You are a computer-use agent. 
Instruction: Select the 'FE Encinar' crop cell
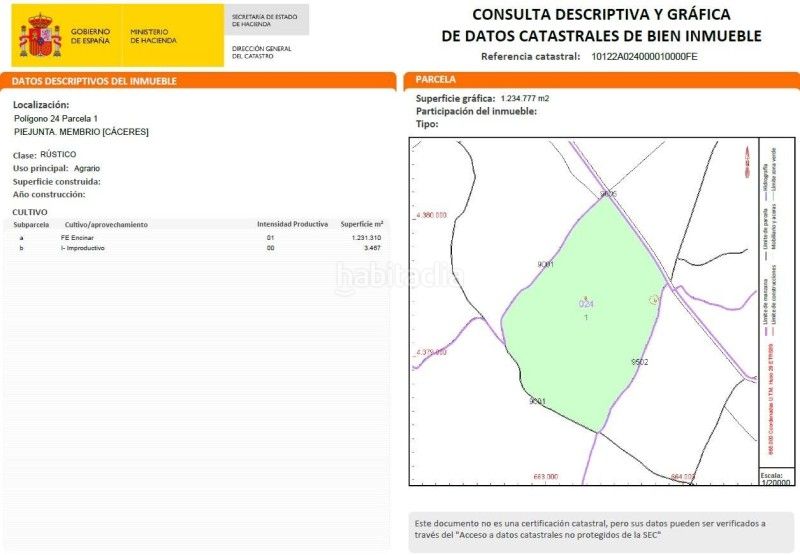point(77,238)
